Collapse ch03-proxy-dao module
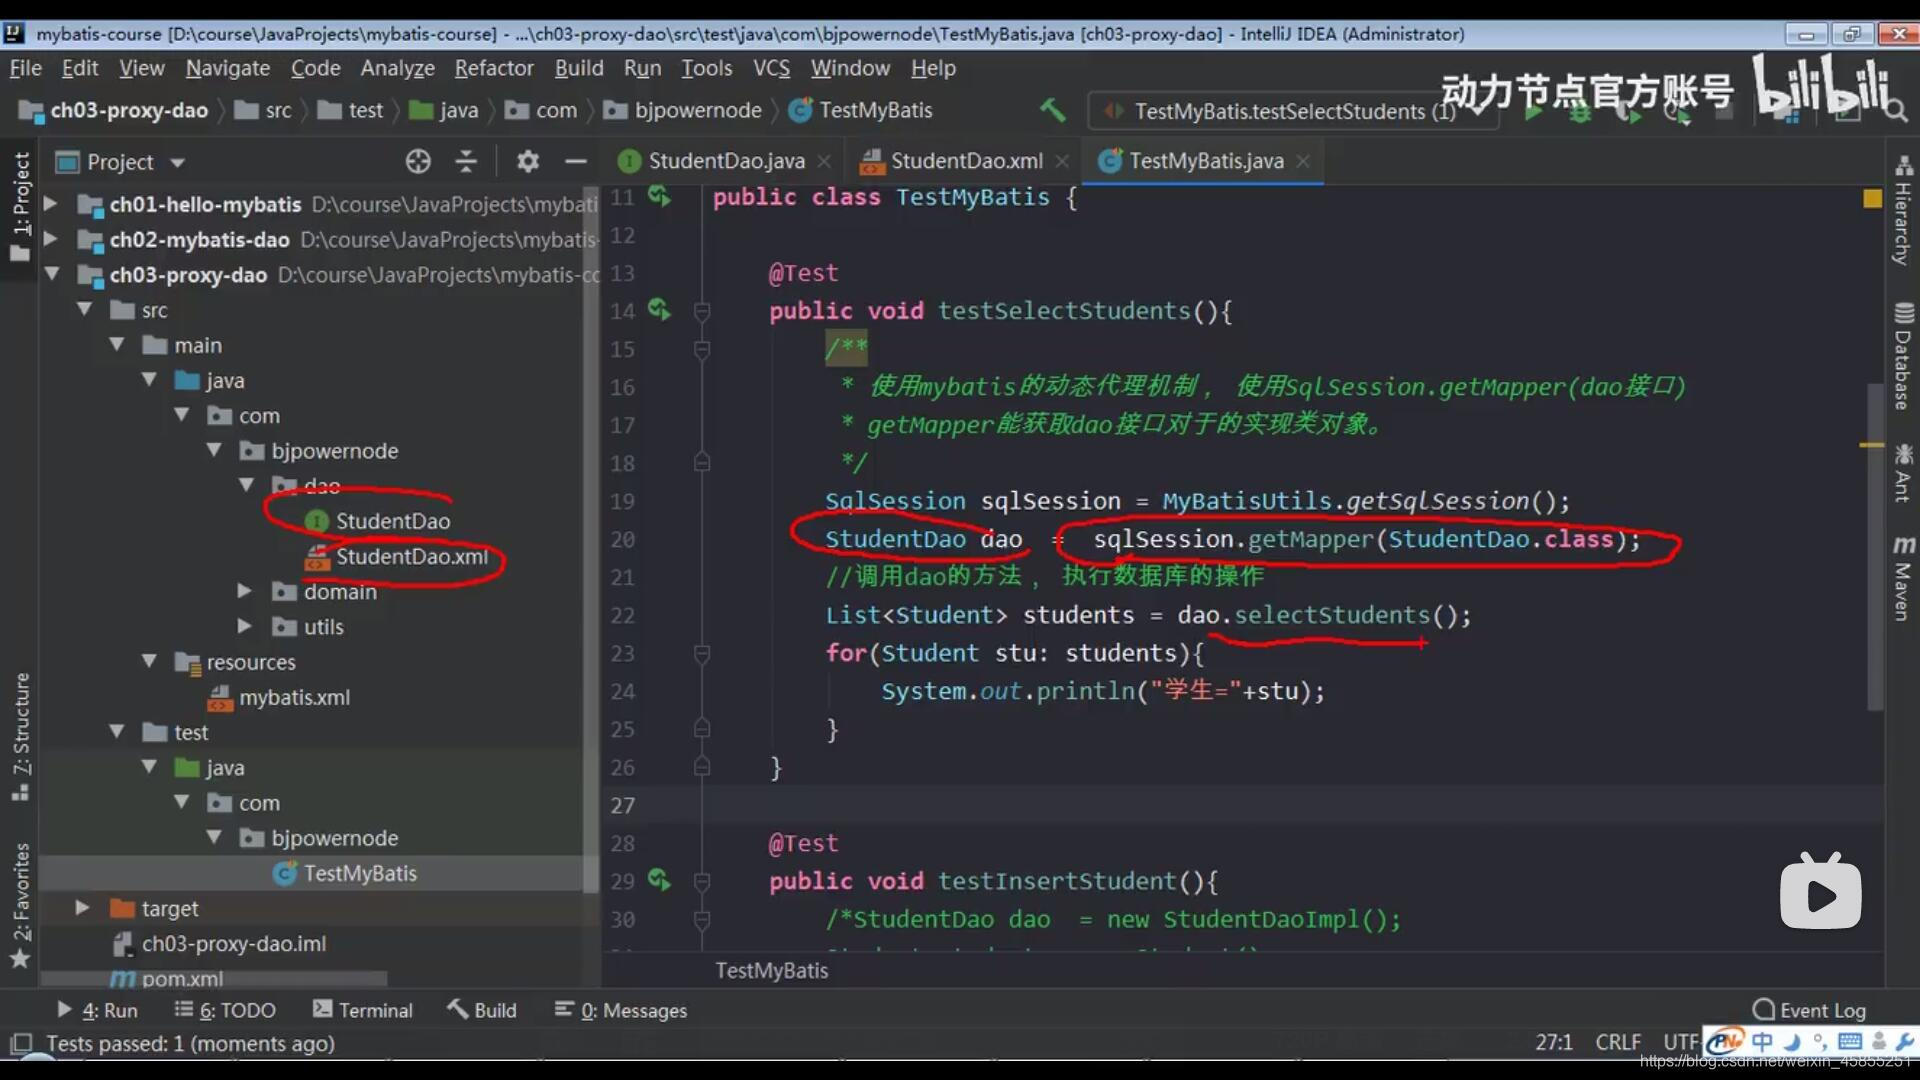Image resolution: width=1920 pixels, height=1080 pixels. point(52,274)
